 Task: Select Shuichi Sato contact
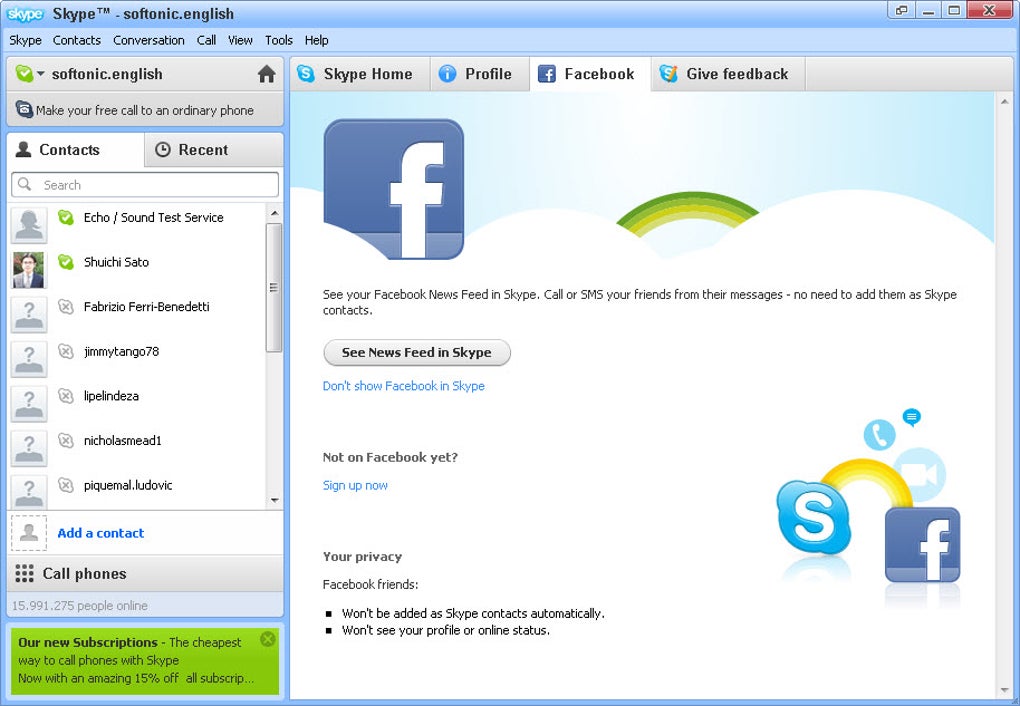(137, 269)
